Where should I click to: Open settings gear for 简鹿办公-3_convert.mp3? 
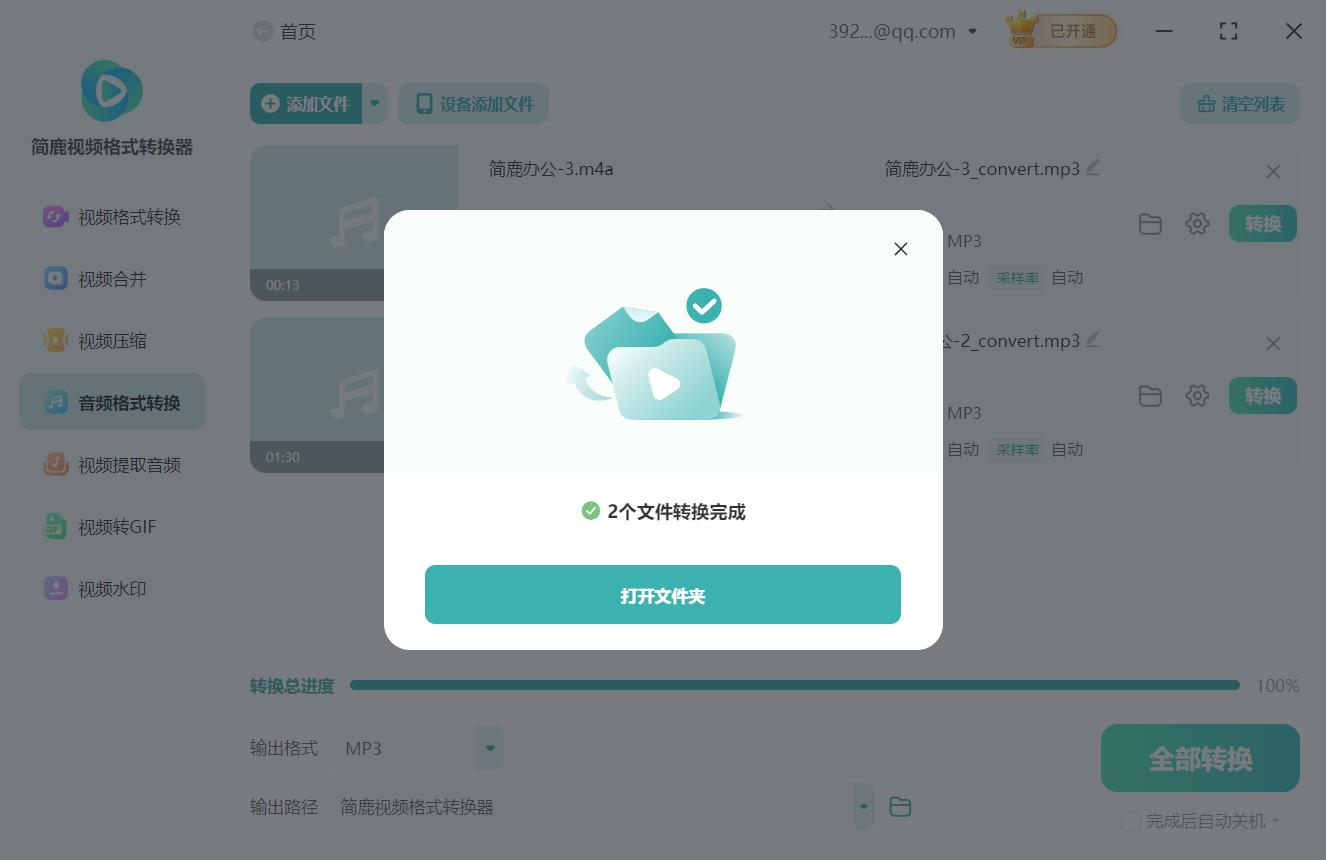[1197, 224]
